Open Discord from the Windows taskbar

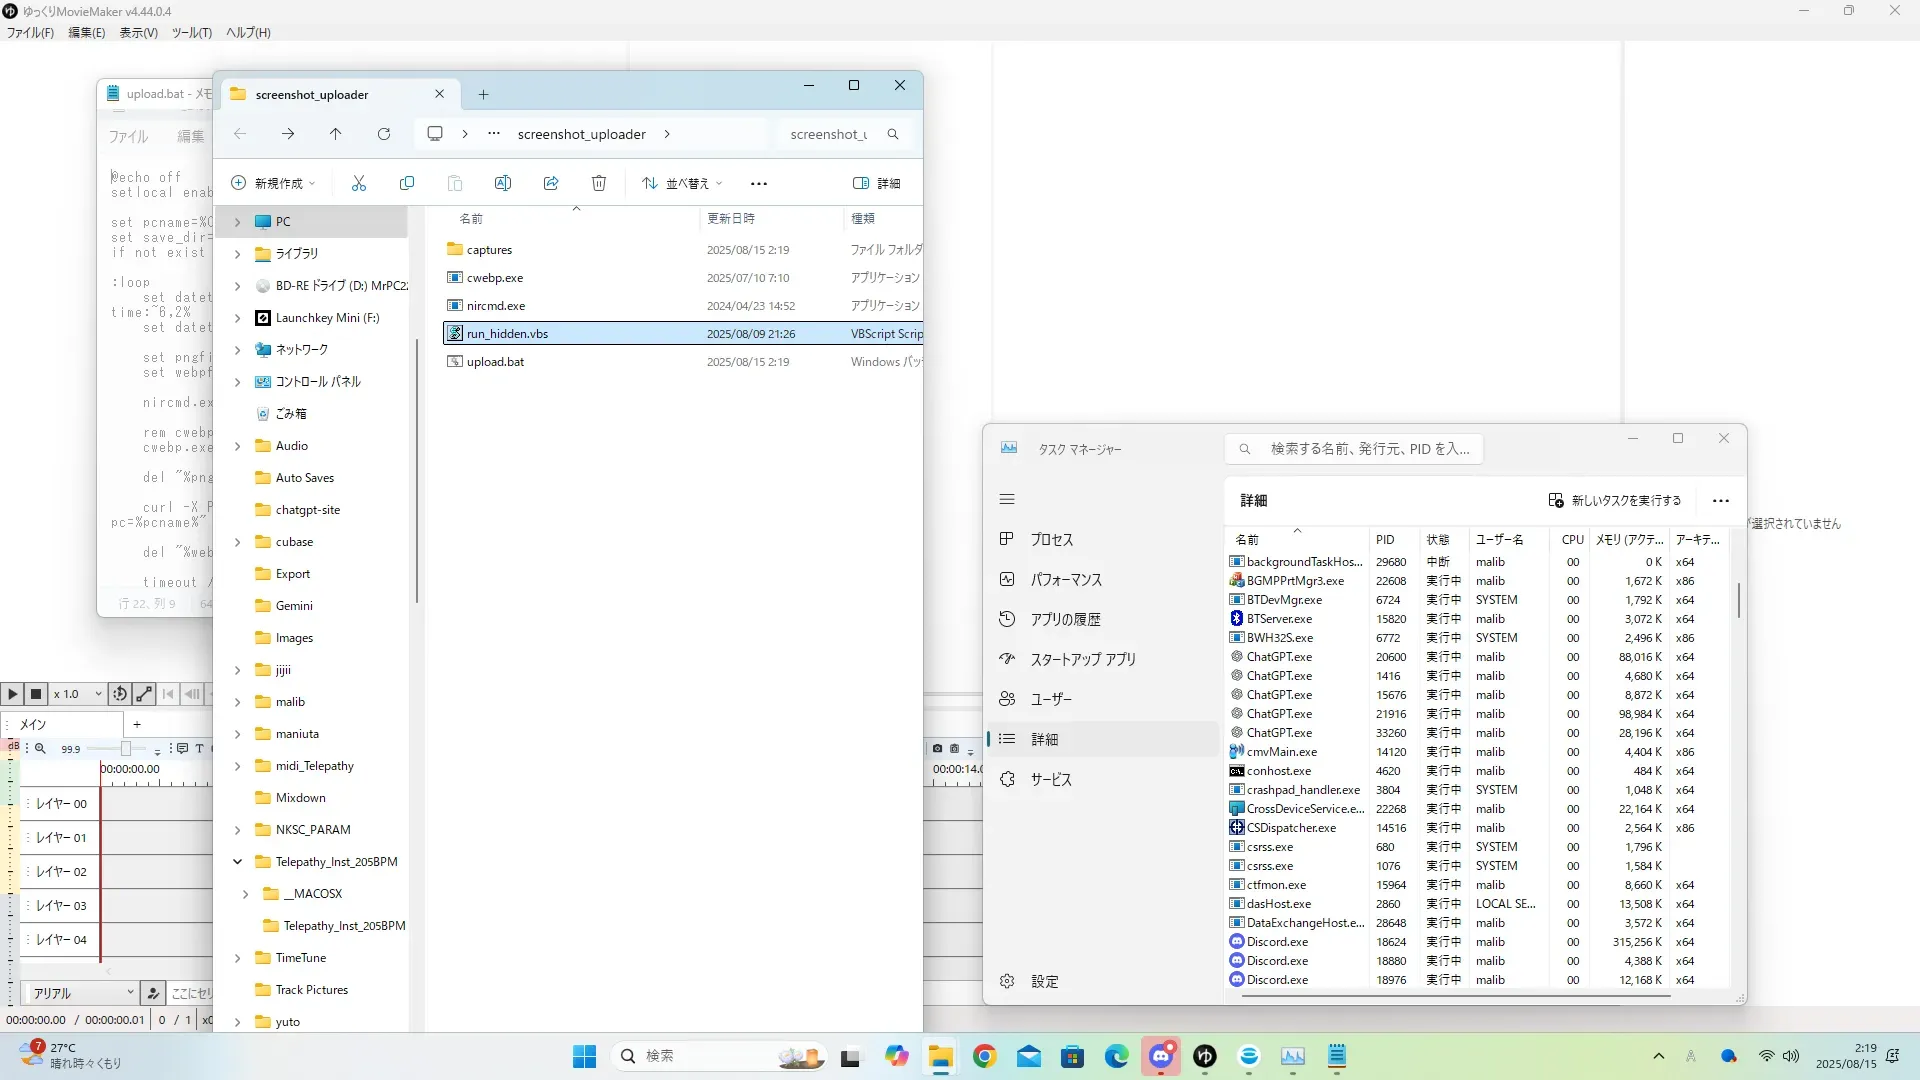[x=1160, y=1056]
